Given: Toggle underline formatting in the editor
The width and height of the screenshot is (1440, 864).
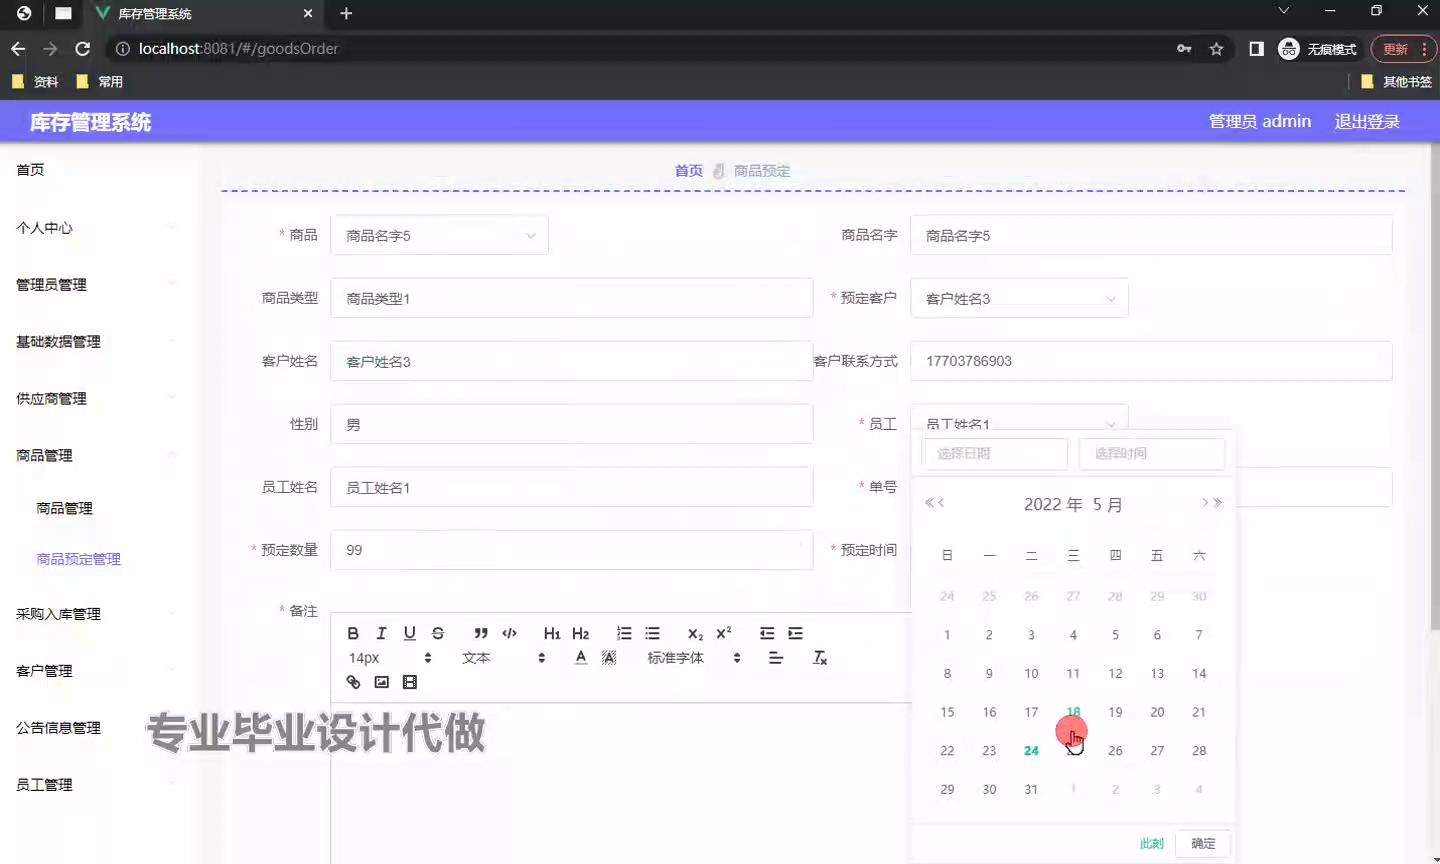Looking at the screenshot, I should click(409, 633).
